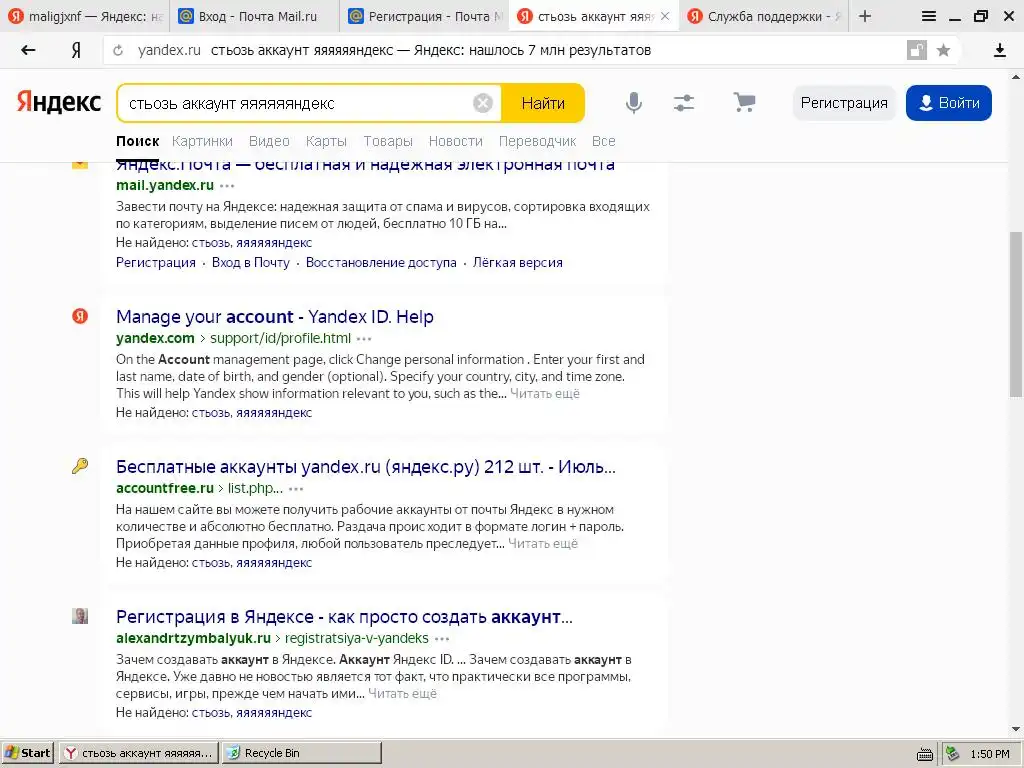Follow the 'Лёгкая версия' sitelink
Viewport: 1024px width, 768px height.
point(518,263)
